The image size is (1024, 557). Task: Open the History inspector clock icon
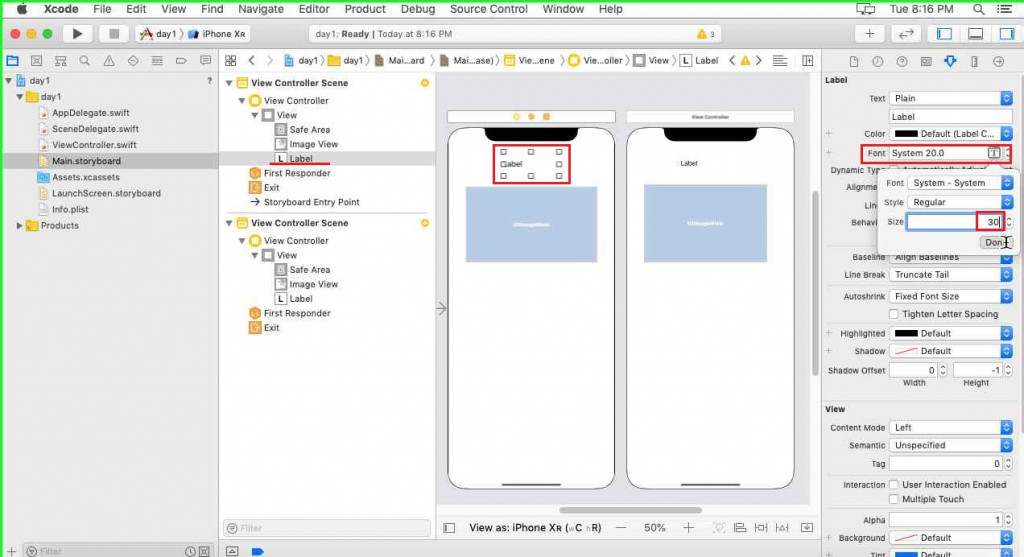point(878,61)
